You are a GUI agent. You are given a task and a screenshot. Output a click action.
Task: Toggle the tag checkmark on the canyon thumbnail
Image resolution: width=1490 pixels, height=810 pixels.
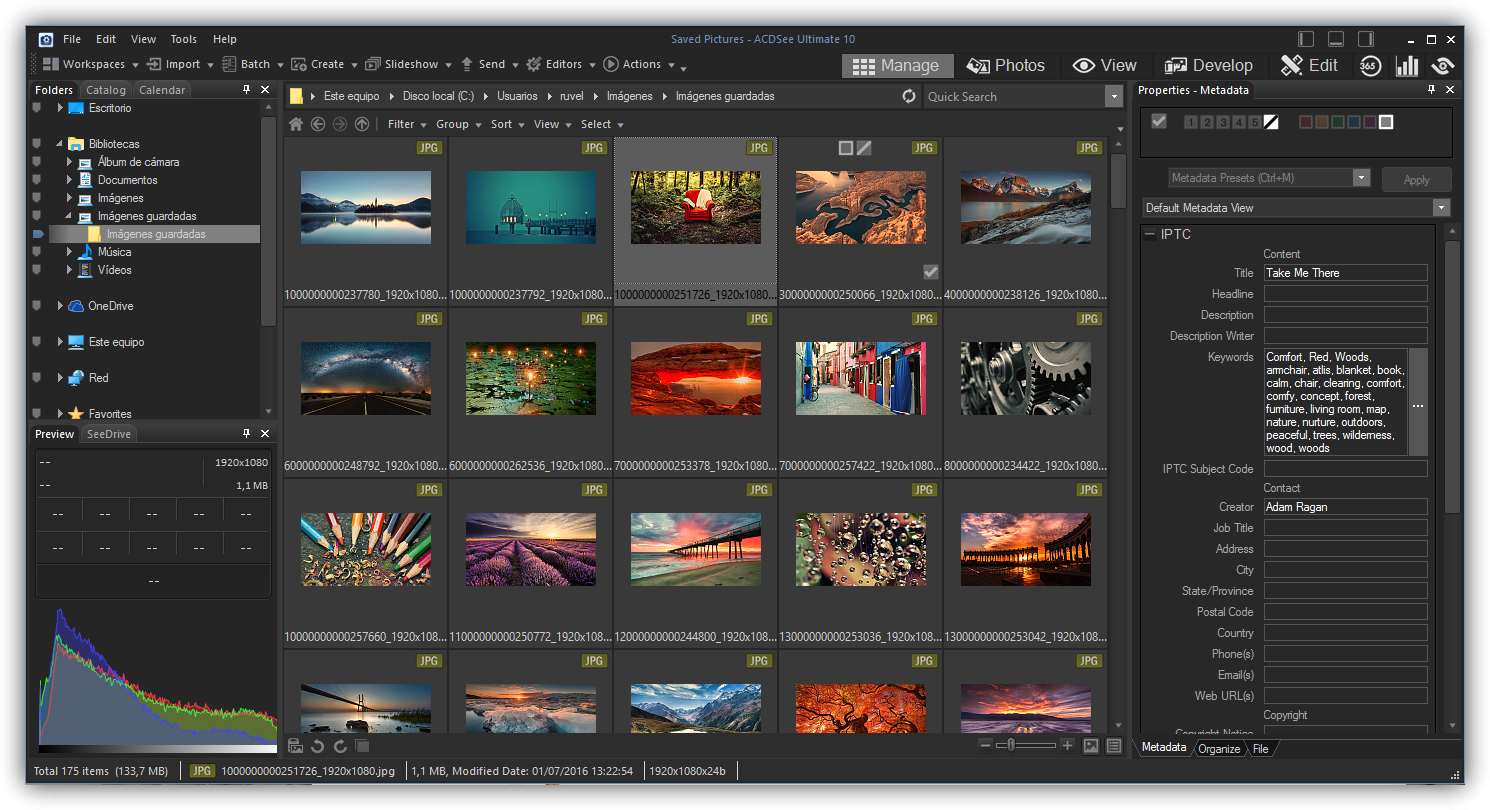930,272
